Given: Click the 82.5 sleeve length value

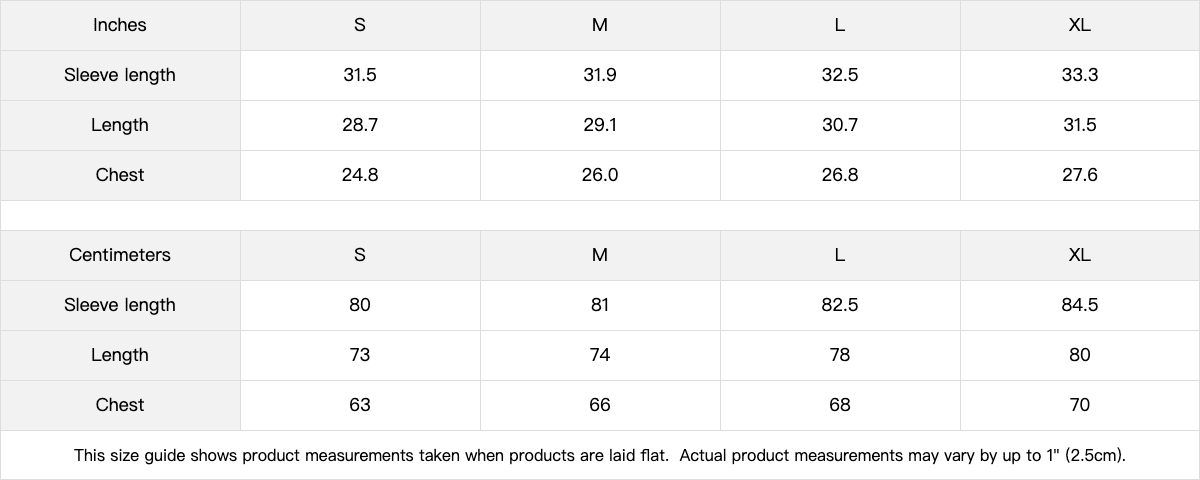Looking at the screenshot, I should [840, 305].
